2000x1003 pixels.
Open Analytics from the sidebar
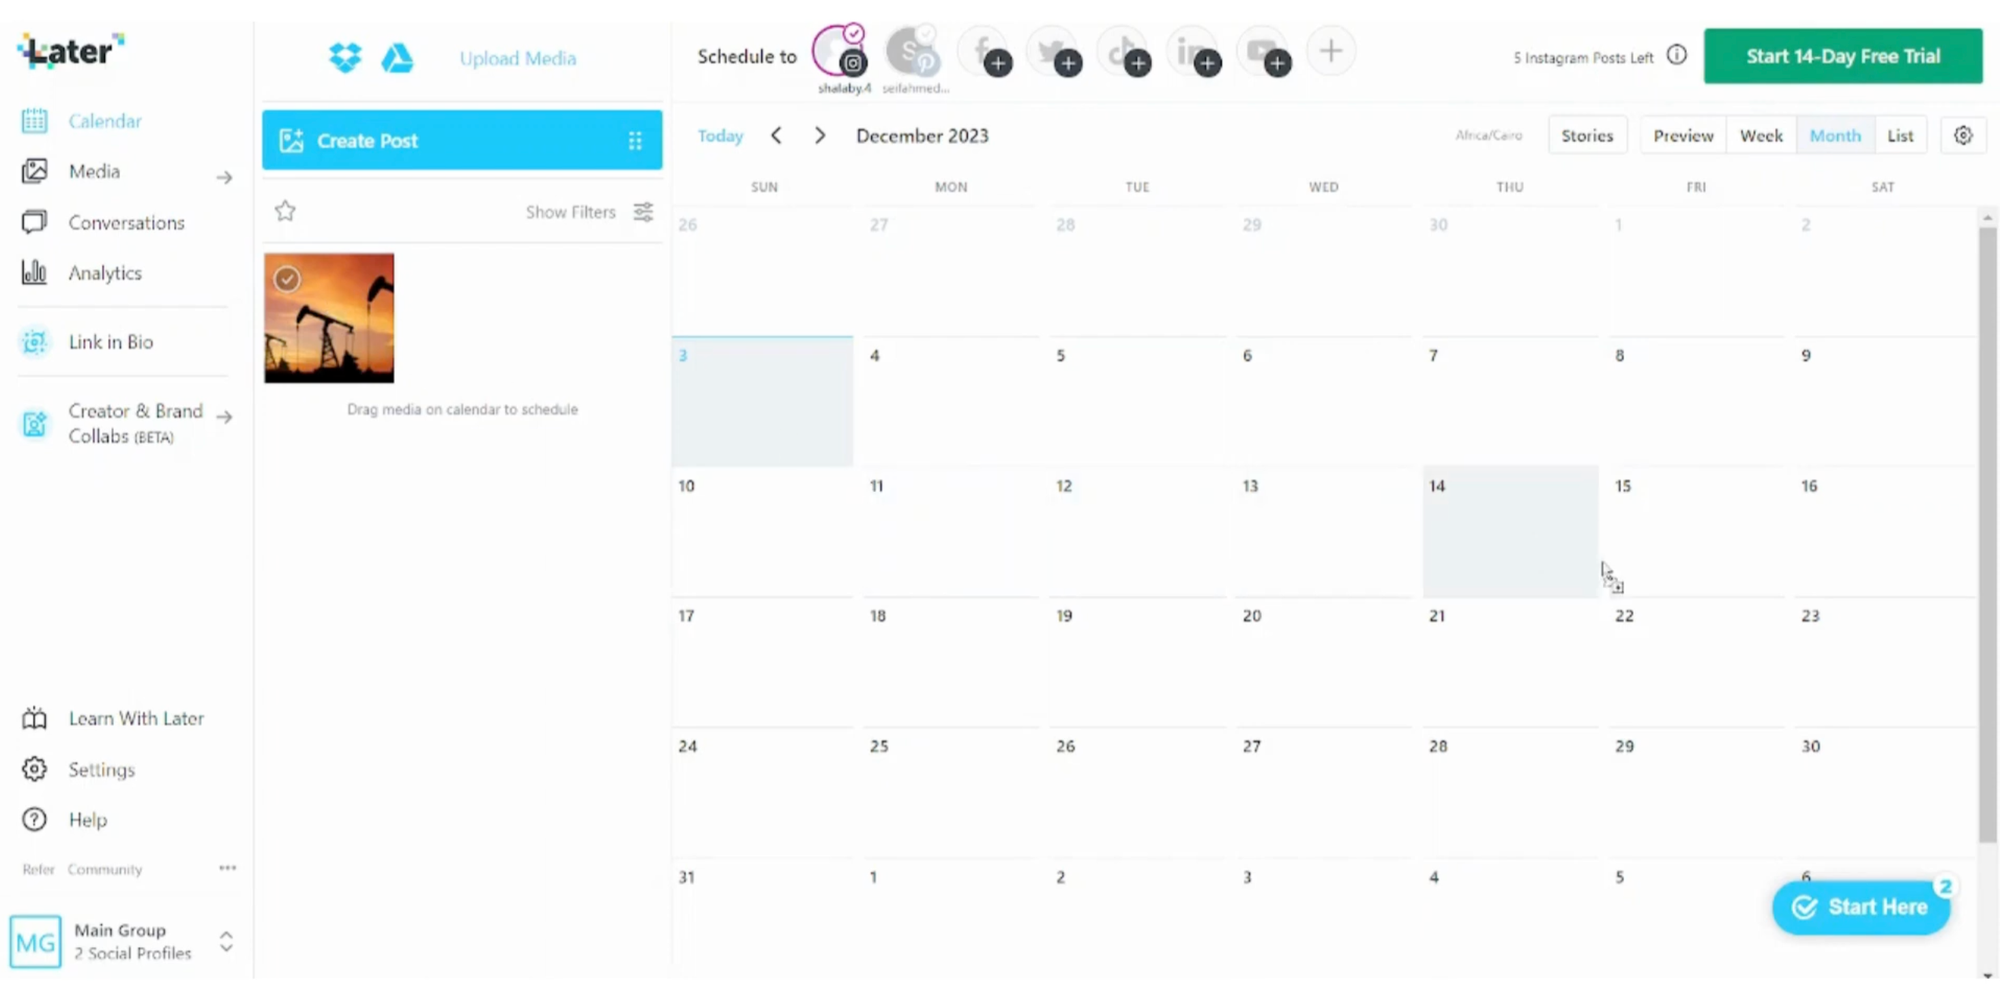point(104,273)
